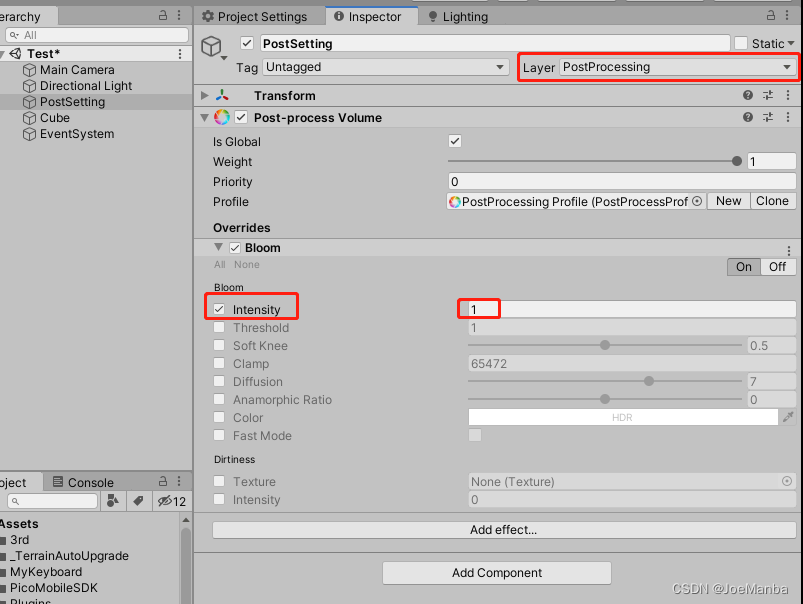Image resolution: width=803 pixels, height=604 pixels.
Task: Uncheck the Is Global checkbox
Action: (454, 141)
